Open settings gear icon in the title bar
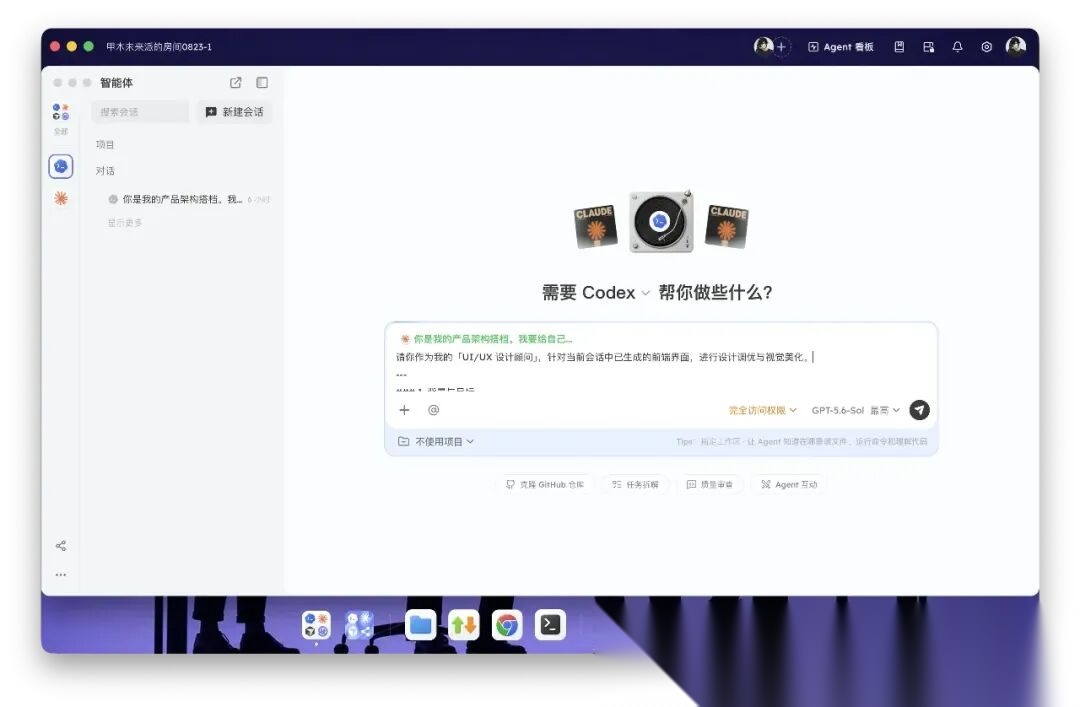The width and height of the screenshot is (1080, 707). click(986, 47)
